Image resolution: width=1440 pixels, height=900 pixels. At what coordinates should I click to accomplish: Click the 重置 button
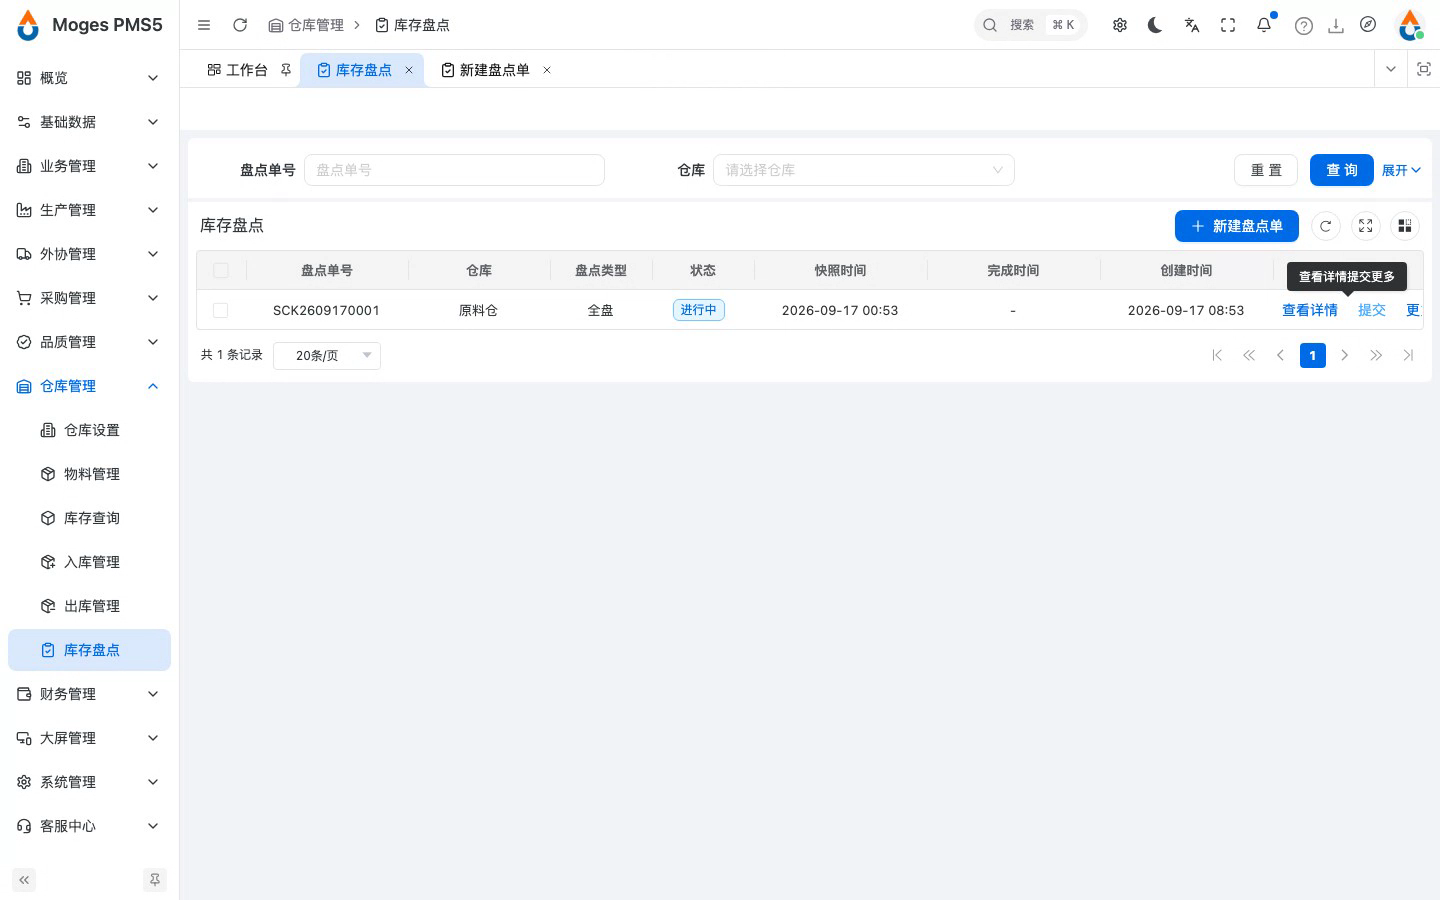click(1266, 170)
